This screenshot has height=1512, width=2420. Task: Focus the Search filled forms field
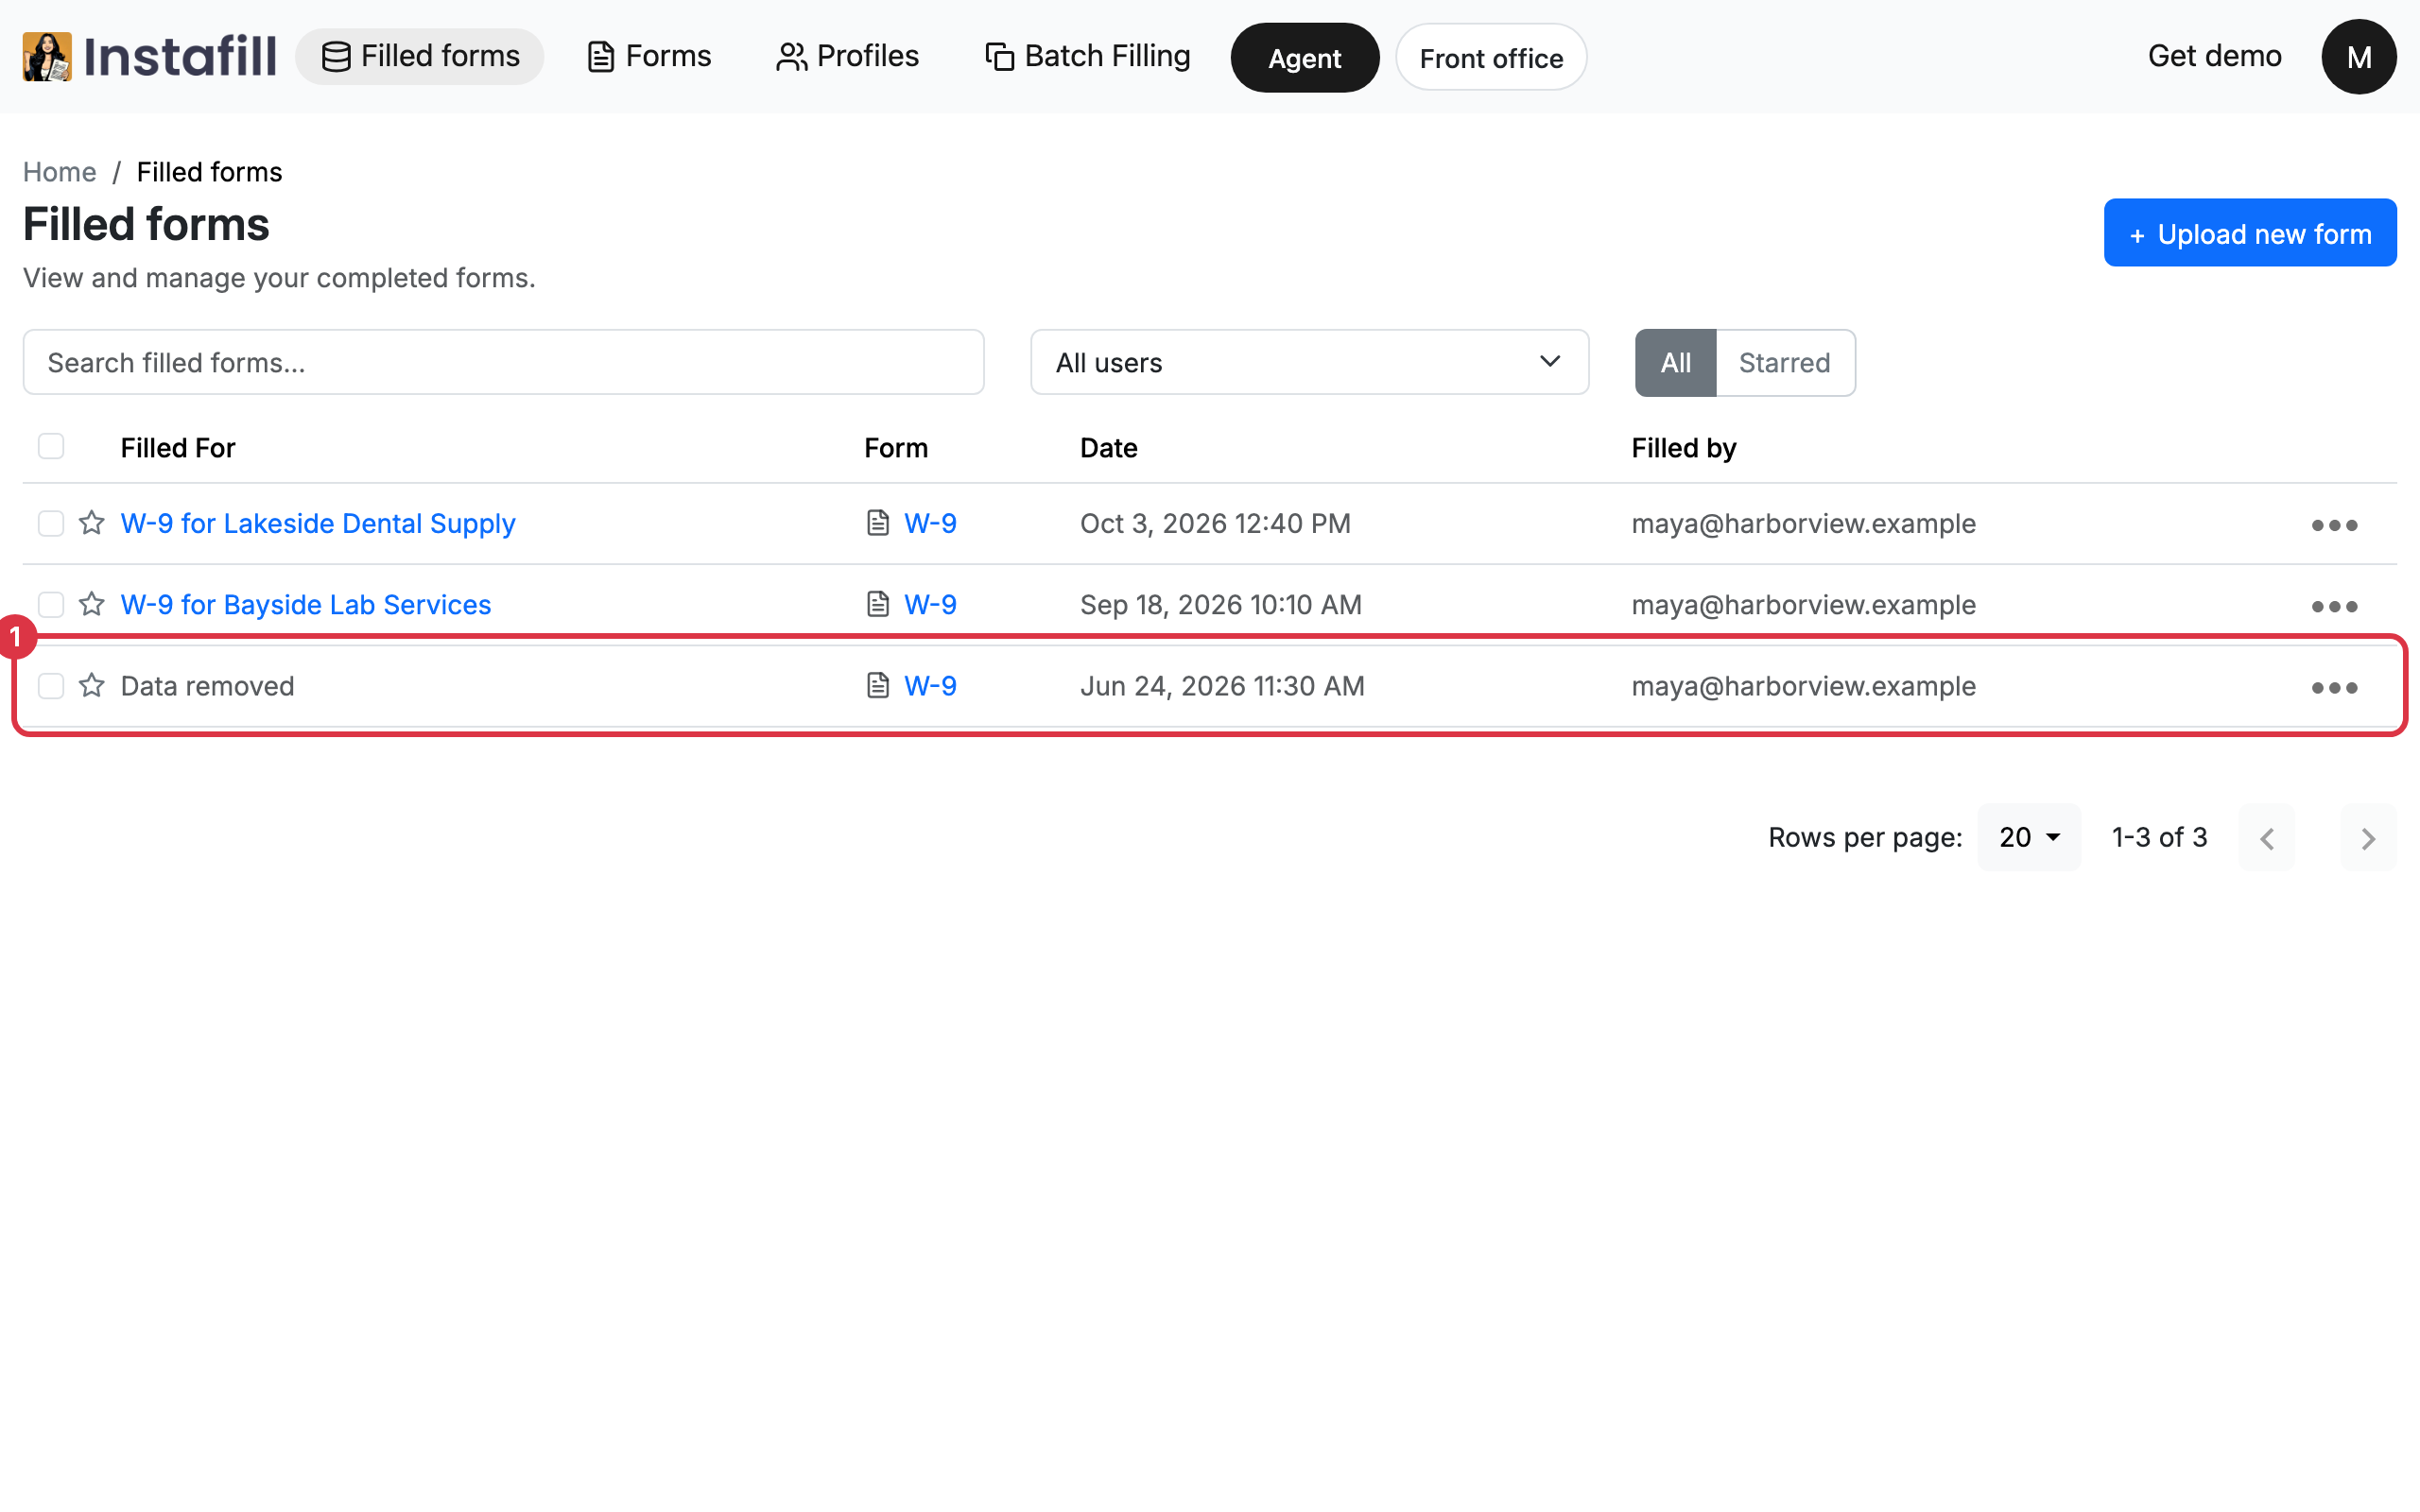[503, 362]
